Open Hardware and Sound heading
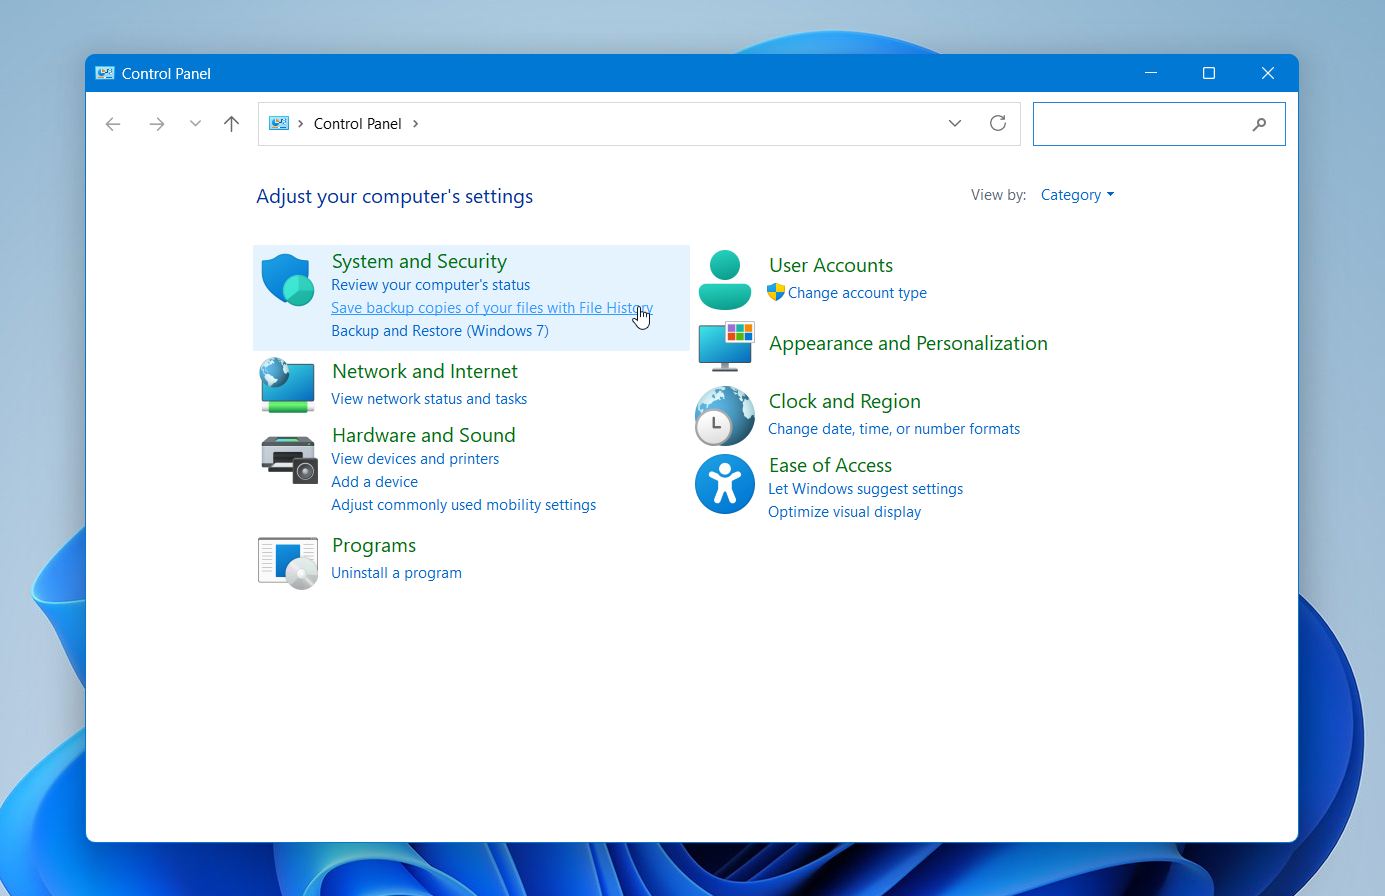The height and width of the screenshot is (896, 1385). pyautogui.click(x=424, y=435)
